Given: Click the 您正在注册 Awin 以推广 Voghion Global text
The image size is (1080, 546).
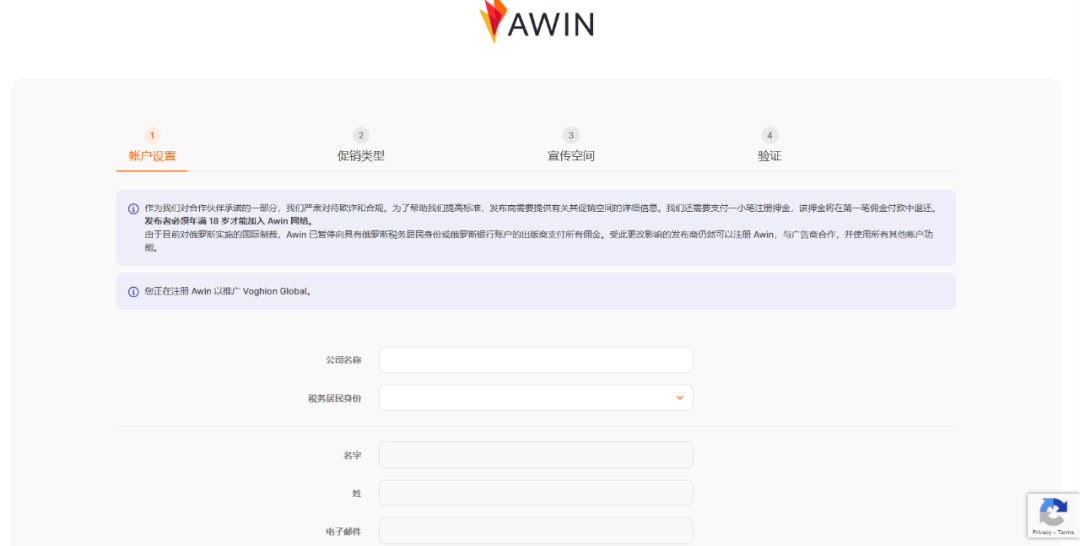Looking at the screenshot, I should 229,291.
